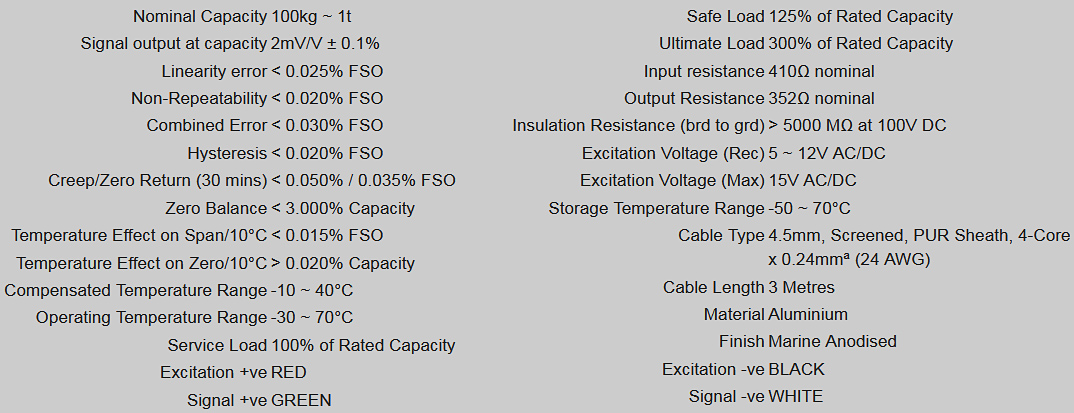The height and width of the screenshot is (413, 1074).
Task: Click the Signal +ve GREEN line
Action: point(259,400)
